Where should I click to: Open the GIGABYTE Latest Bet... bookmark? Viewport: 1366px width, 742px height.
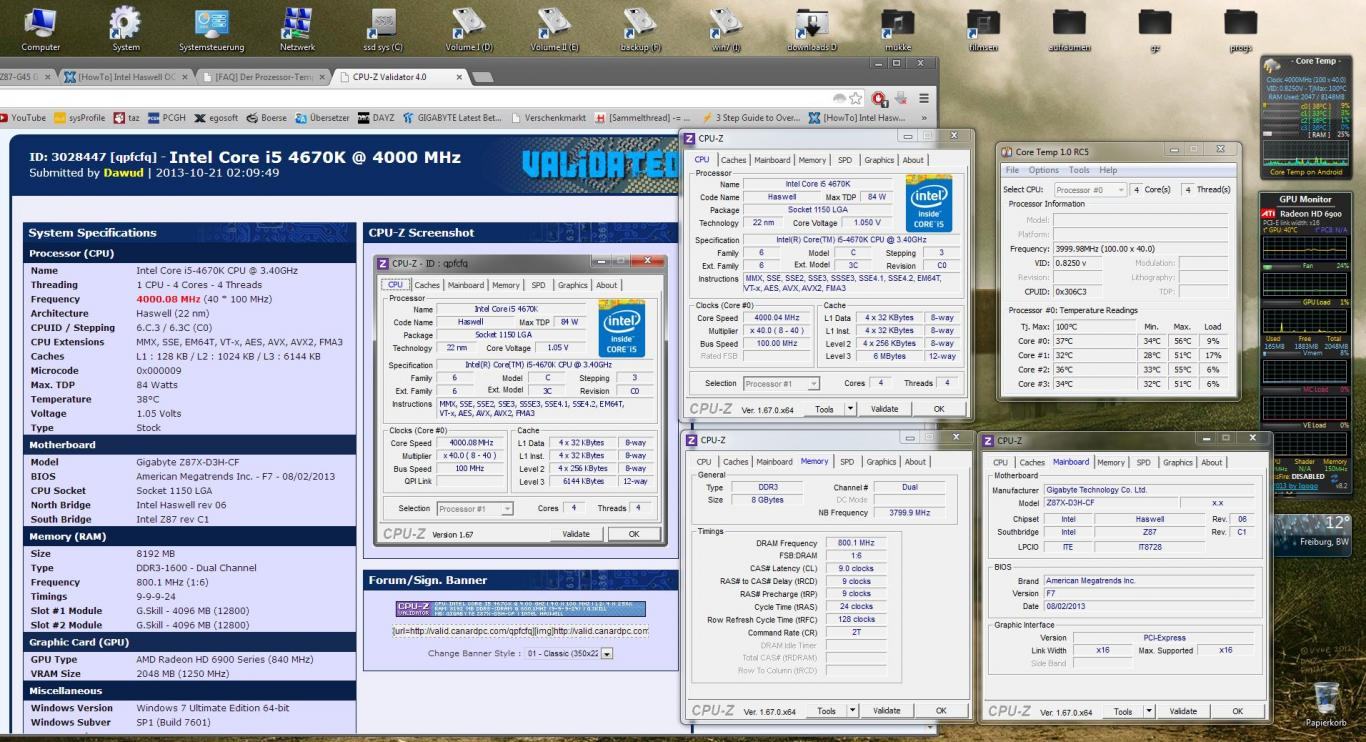coord(452,118)
